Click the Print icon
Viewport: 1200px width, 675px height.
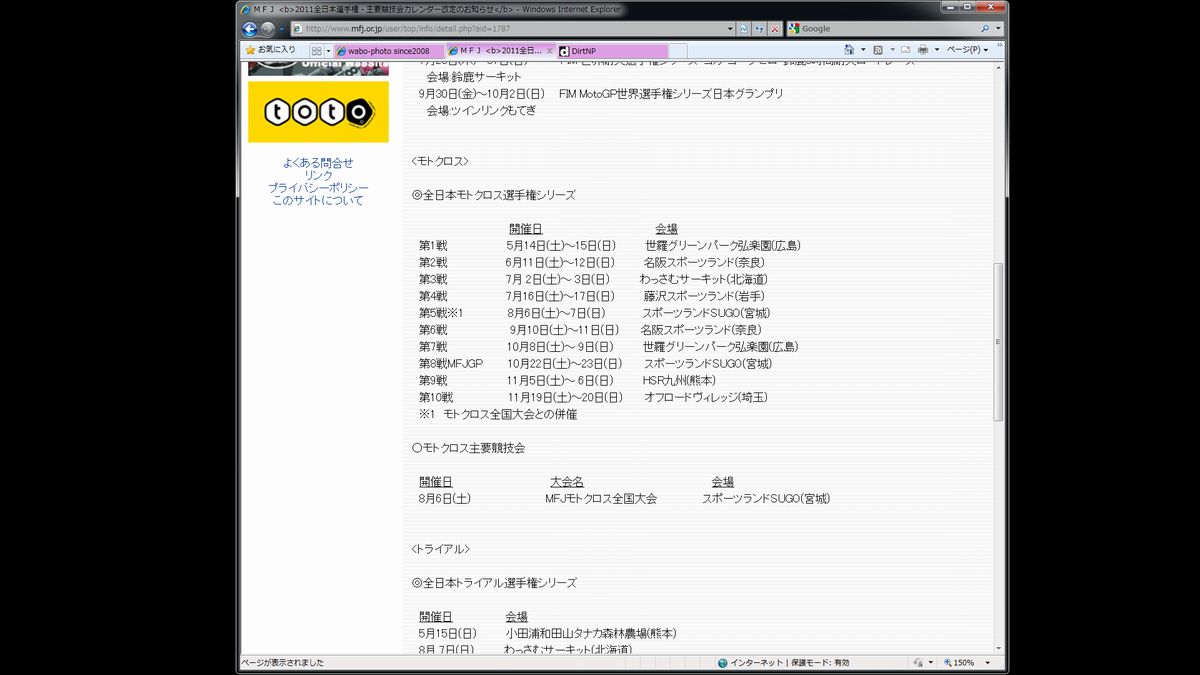[923, 49]
